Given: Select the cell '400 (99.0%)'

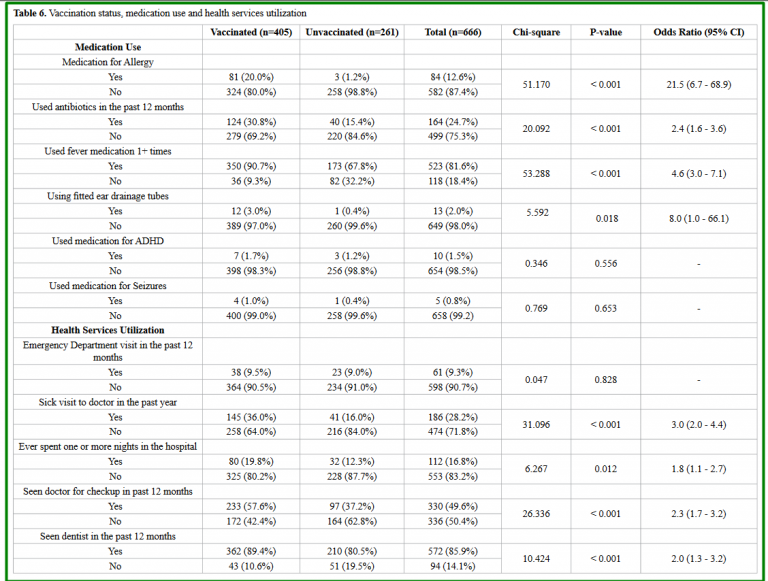Looking at the screenshot, I should (x=251, y=315).
